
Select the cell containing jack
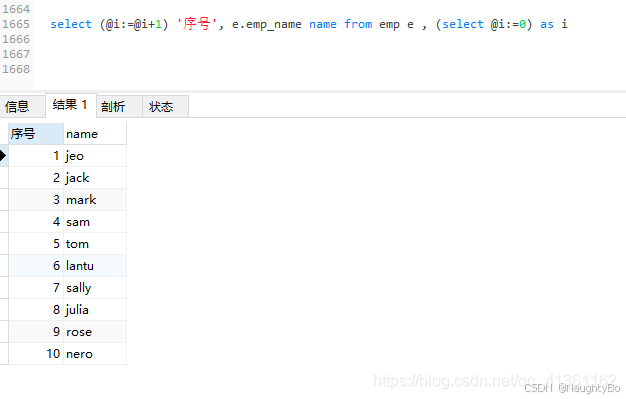pos(95,178)
